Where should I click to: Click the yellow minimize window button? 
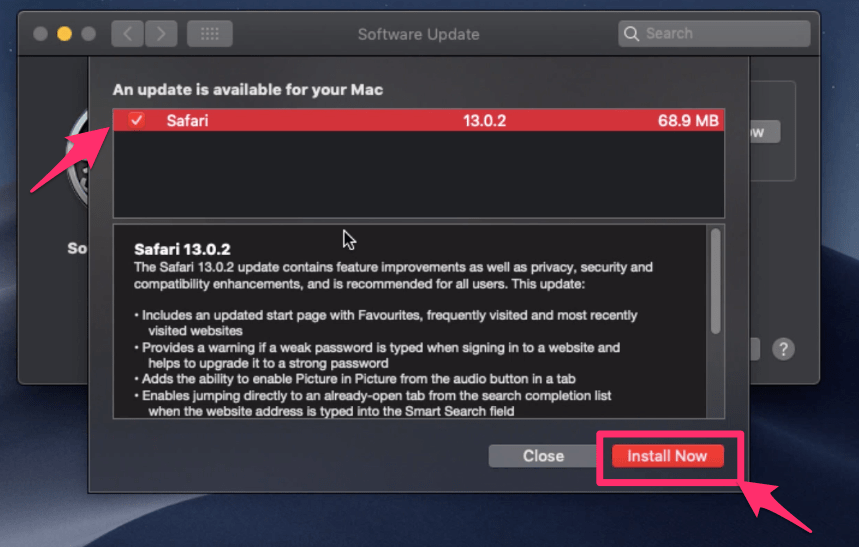[65, 33]
